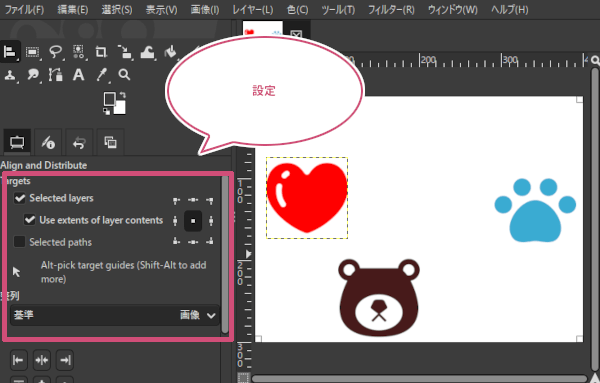Pick the blue paw print on canvas
Viewport: 600px width, 383px height.
point(535,210)
